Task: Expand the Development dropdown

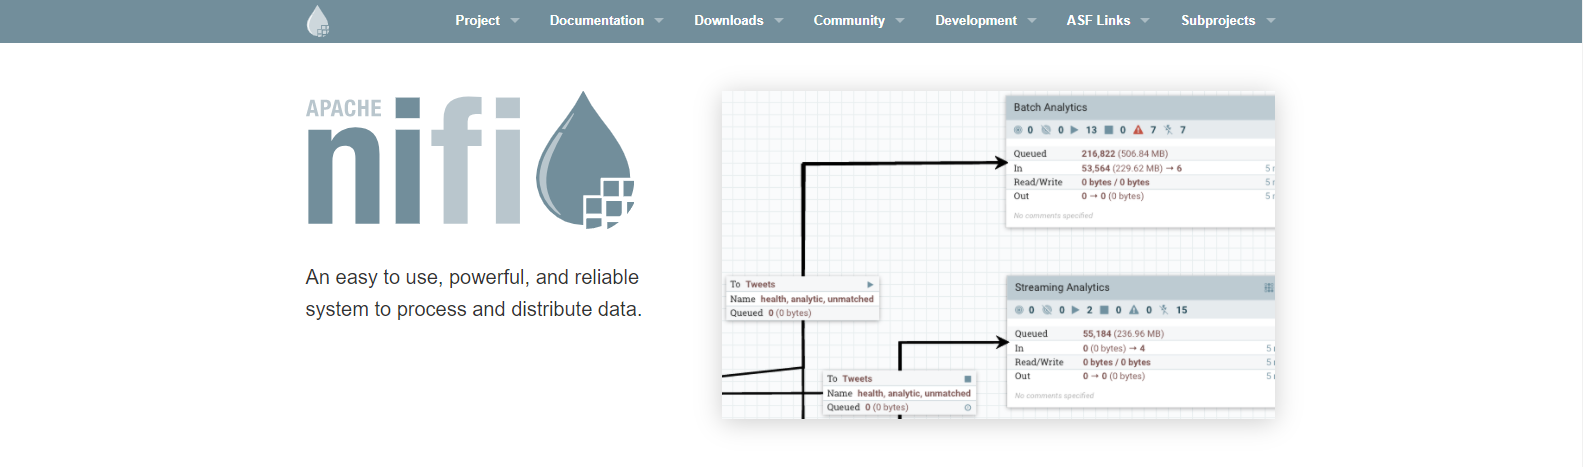Action: 985,20
